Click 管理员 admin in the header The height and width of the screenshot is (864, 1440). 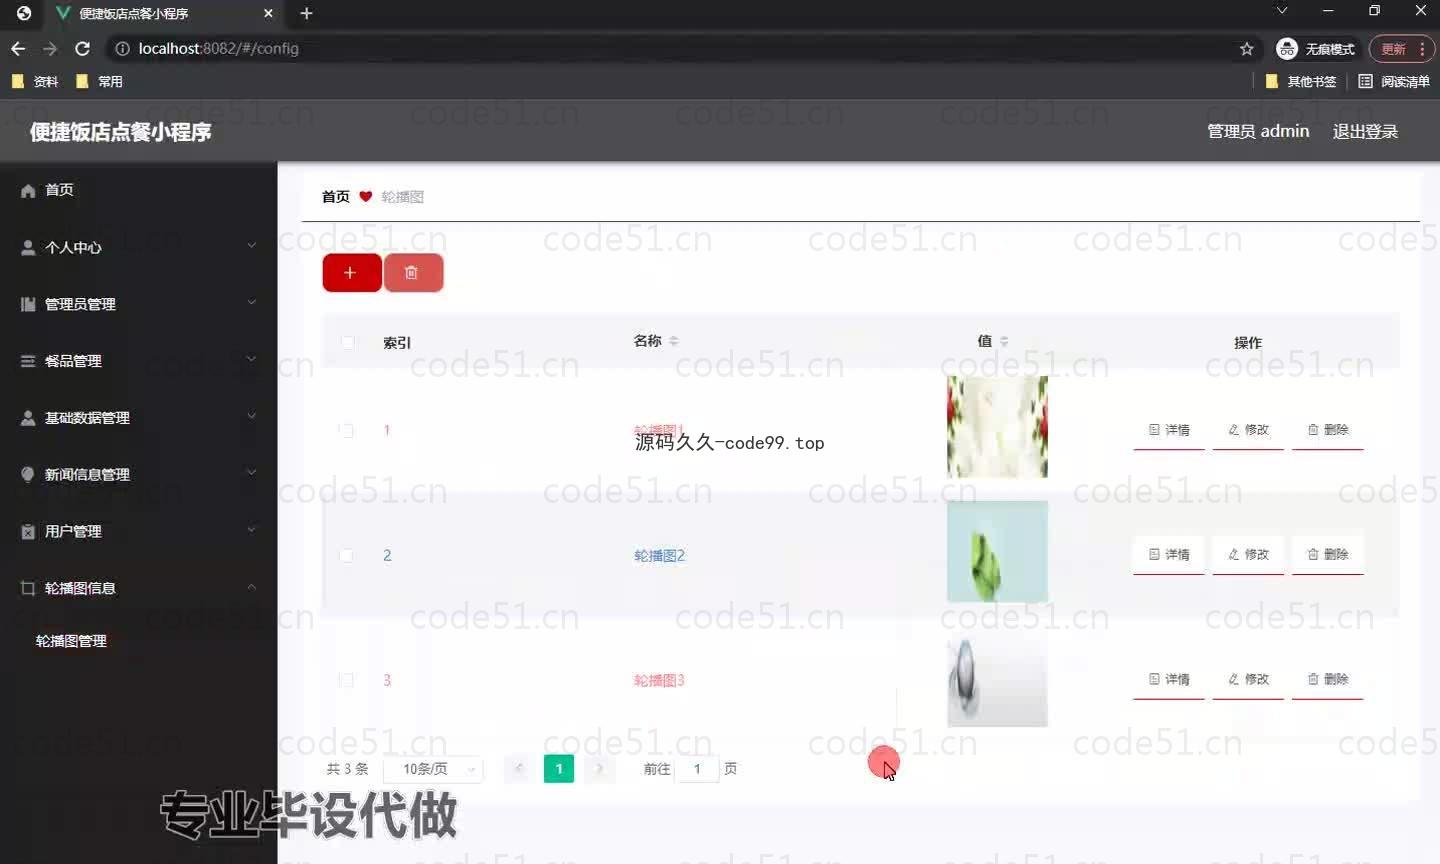pos(1258,132)
